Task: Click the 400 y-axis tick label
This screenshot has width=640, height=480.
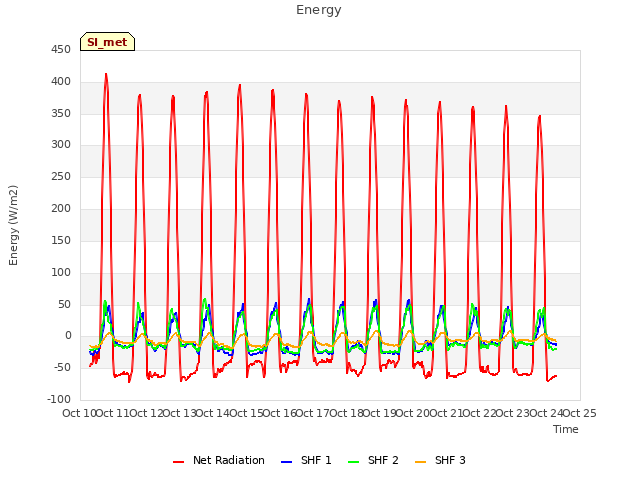Action: [x=61, y=82]
